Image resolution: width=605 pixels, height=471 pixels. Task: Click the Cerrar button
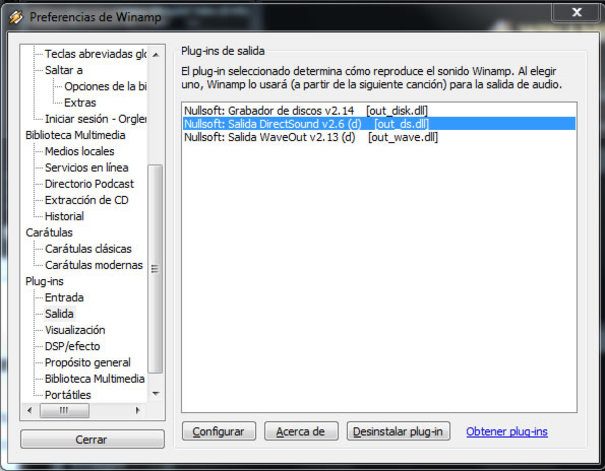click(92, 439)
